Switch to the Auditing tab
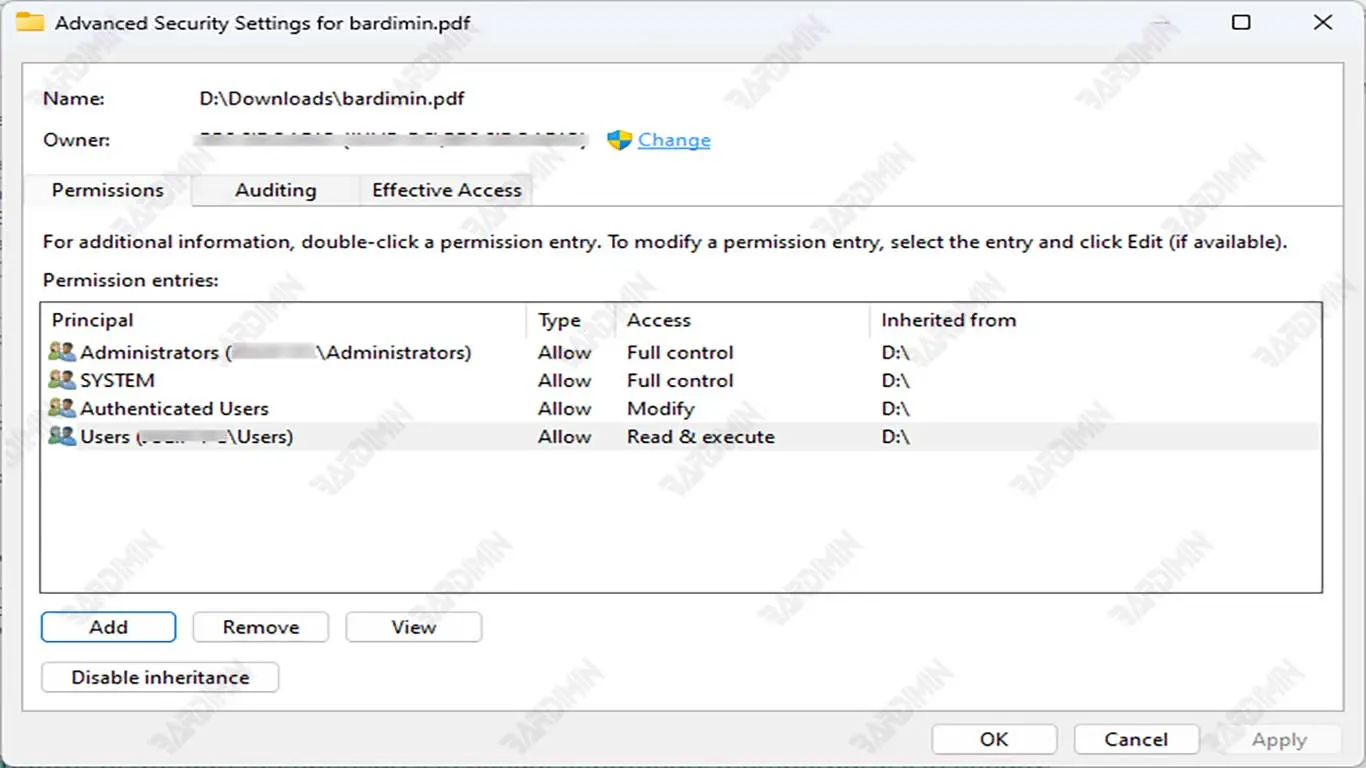Screen dimensions: 1366x768 click(275, 190)
